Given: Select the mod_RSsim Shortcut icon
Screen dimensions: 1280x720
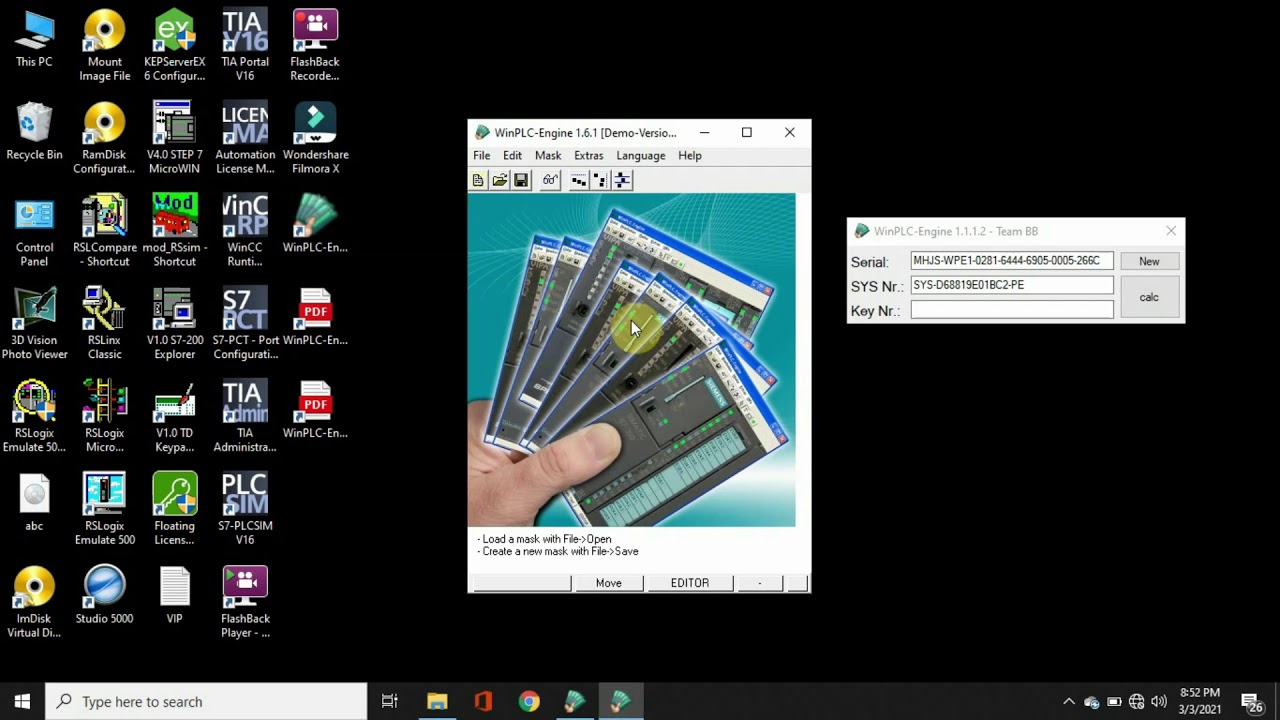Looking at the screenshot, I should tap(174, 232).
